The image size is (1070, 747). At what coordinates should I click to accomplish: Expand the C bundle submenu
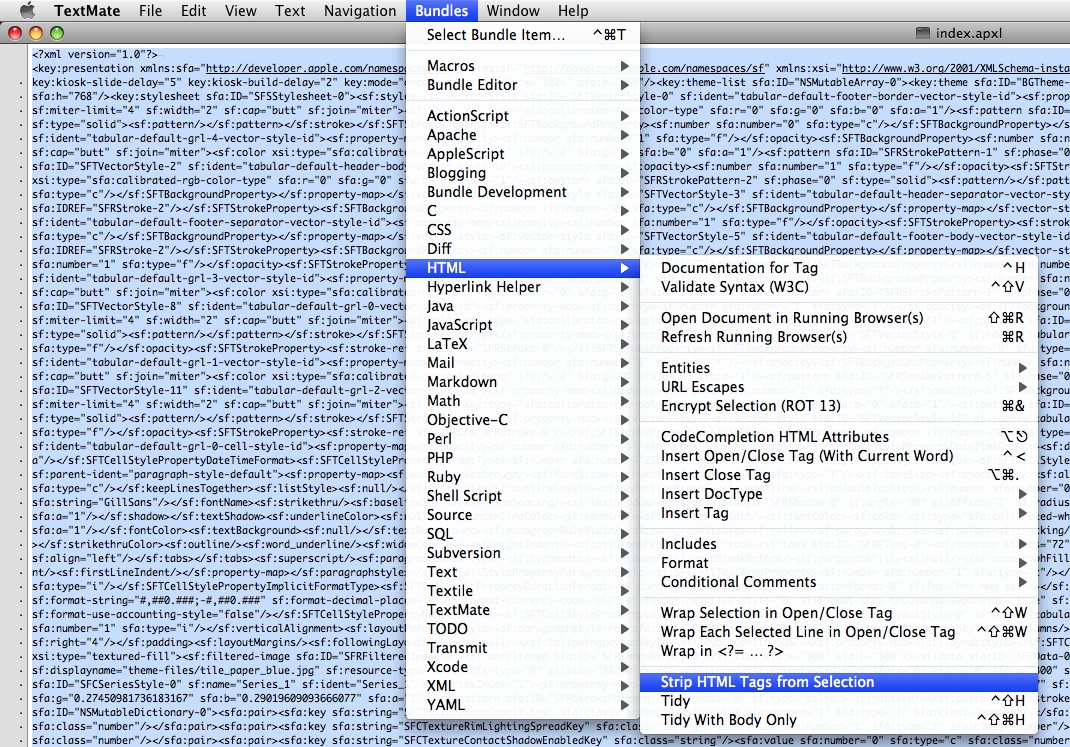point(523,211)
